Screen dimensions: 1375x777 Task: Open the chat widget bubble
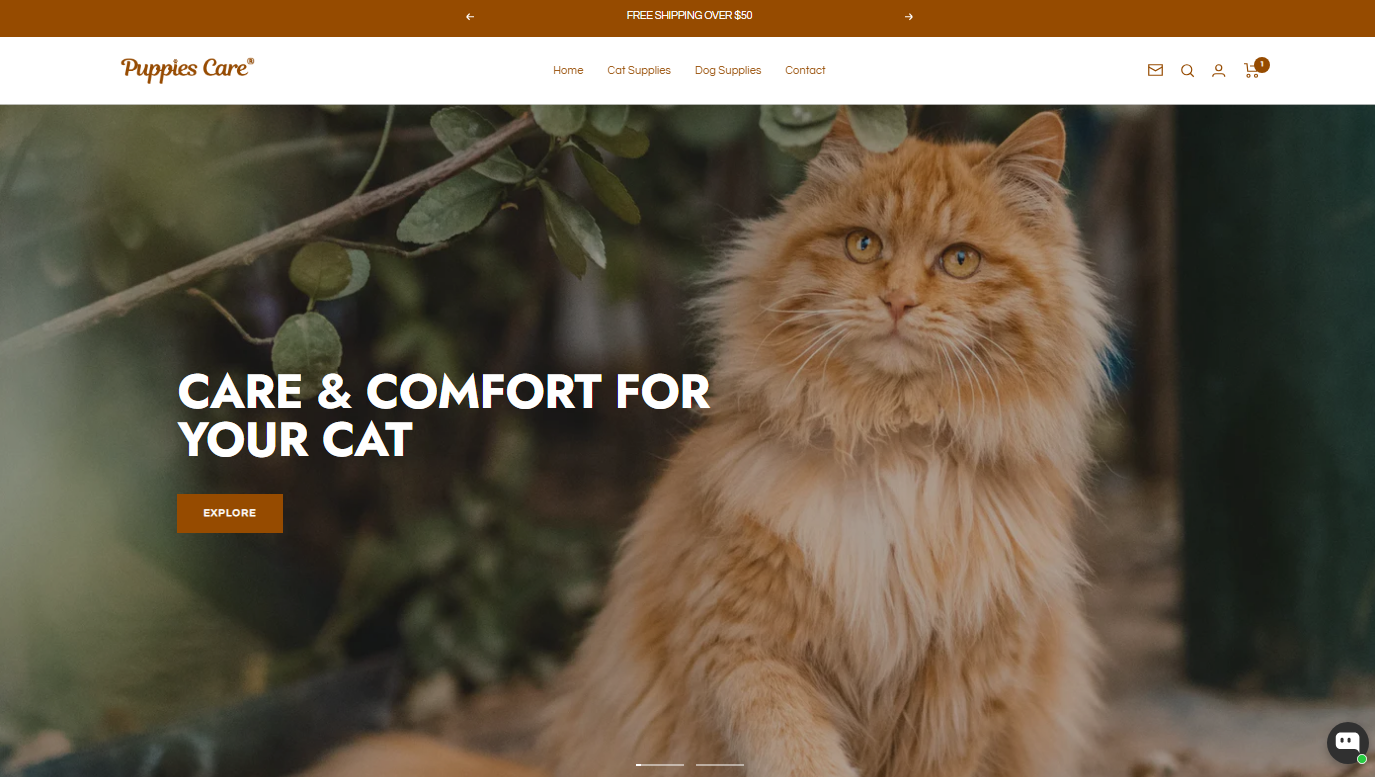1347,742
